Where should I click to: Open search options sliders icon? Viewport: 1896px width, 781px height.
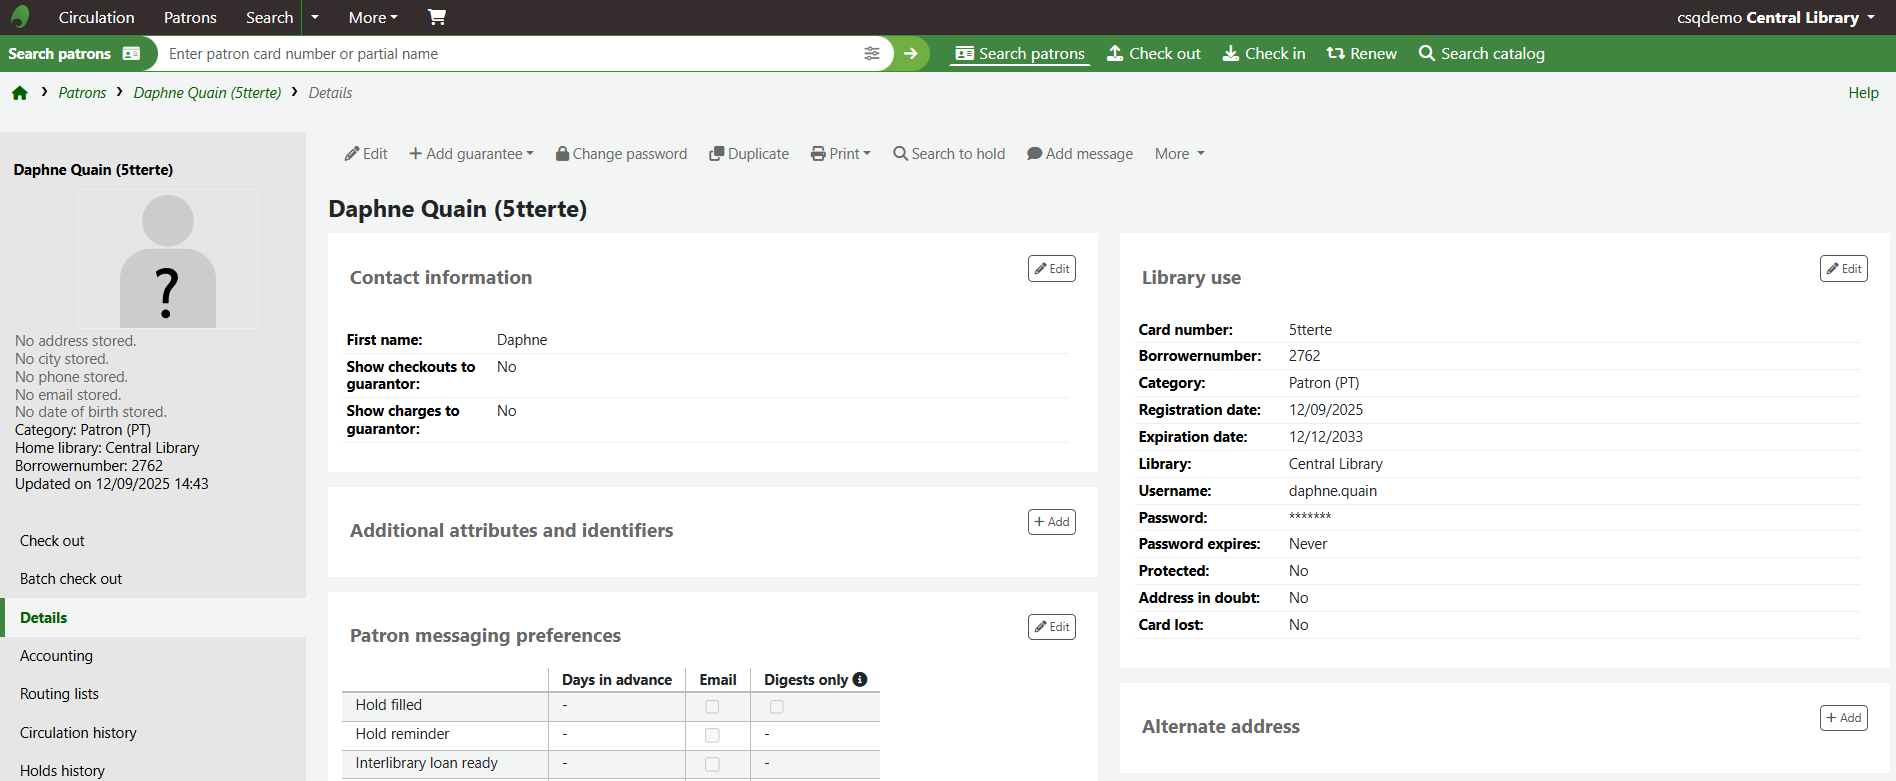(872, 54)
